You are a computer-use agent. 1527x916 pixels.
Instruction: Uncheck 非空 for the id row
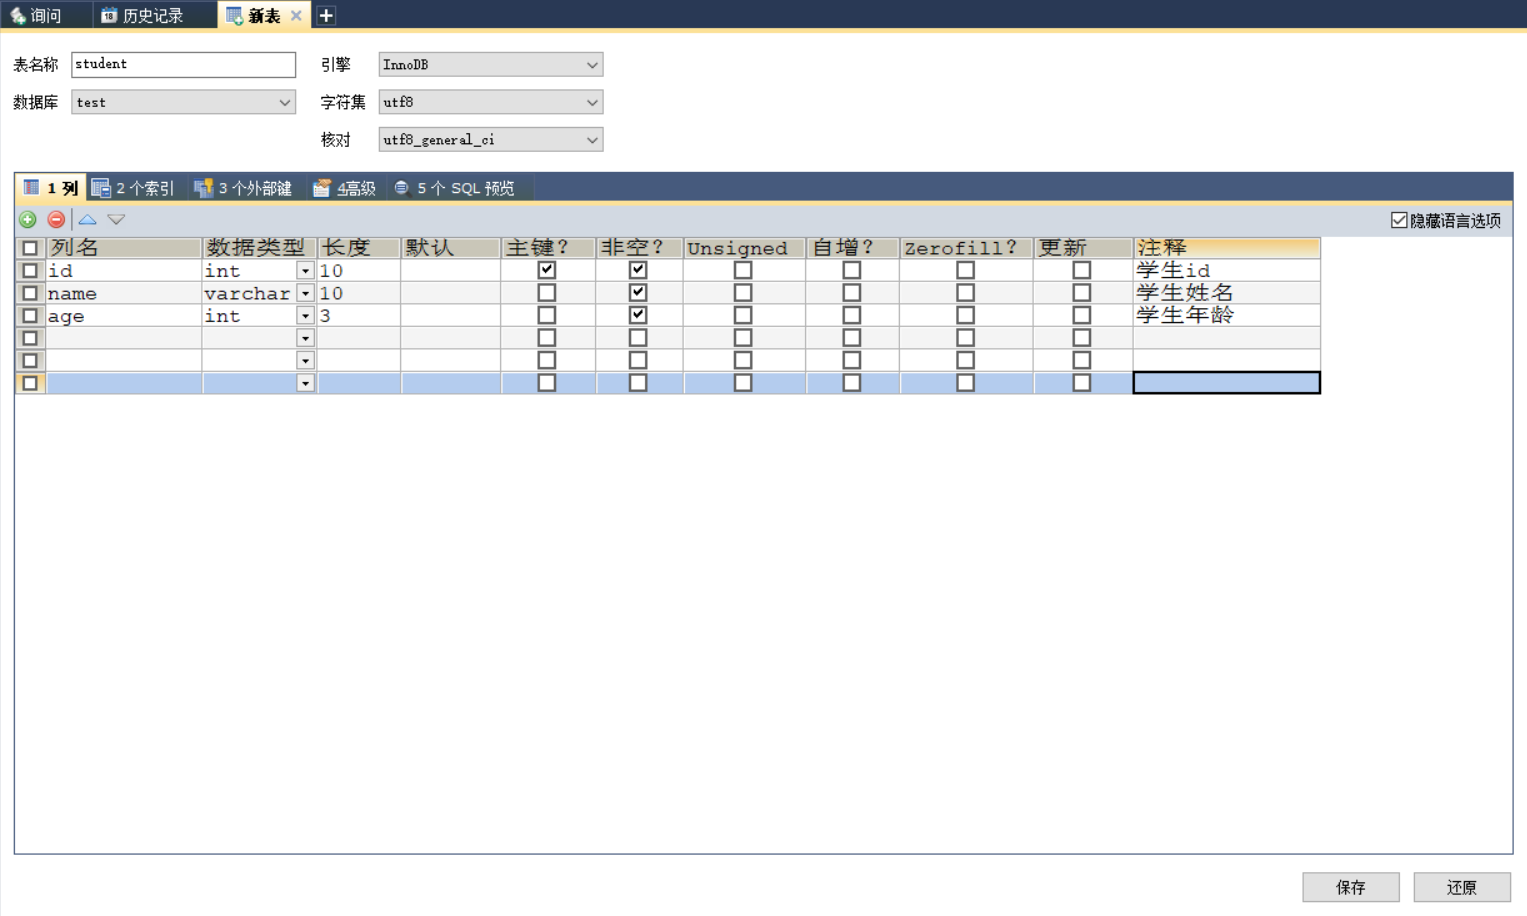(637, 270)
